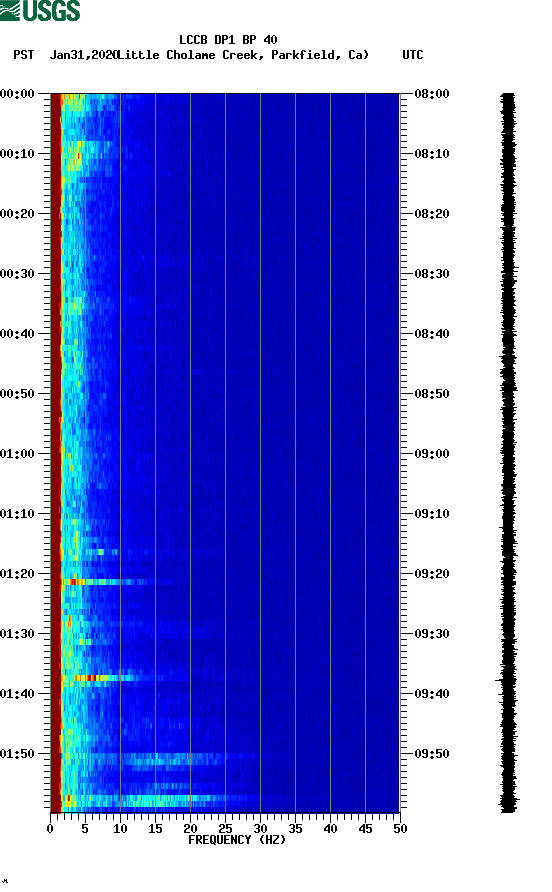Click the 08:50 UTC time label

432,394
